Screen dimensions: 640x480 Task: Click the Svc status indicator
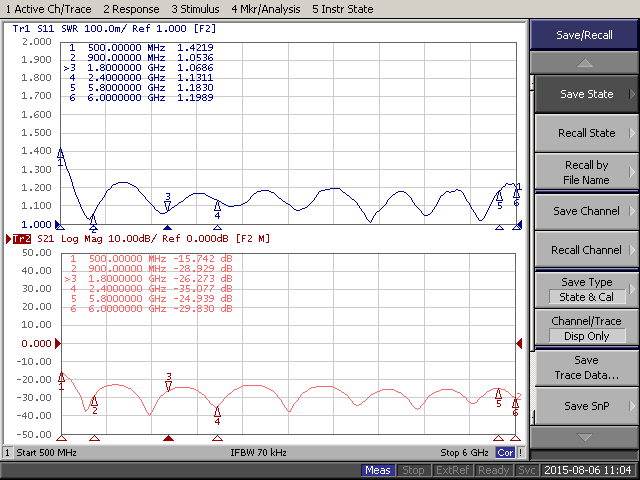pos(527,470)
